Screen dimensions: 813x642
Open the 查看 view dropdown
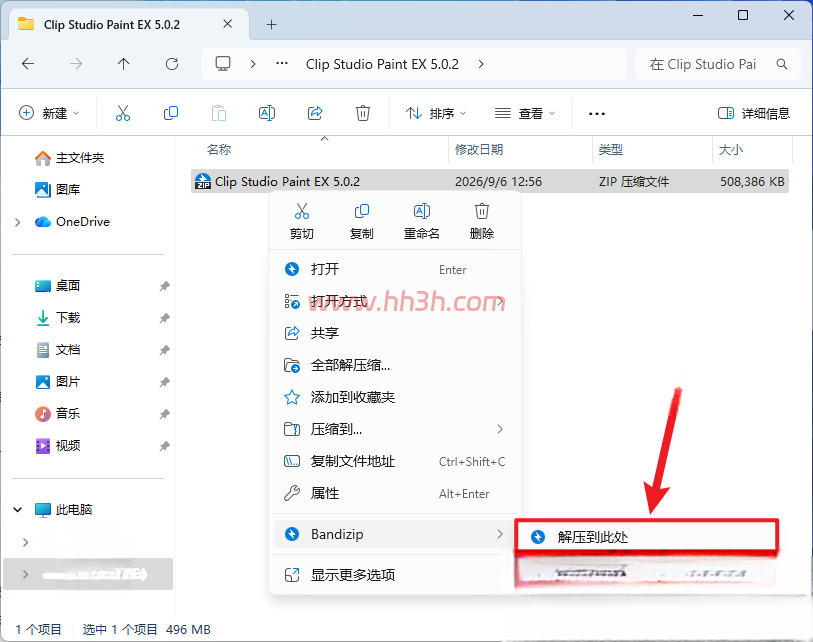[525, 113]
